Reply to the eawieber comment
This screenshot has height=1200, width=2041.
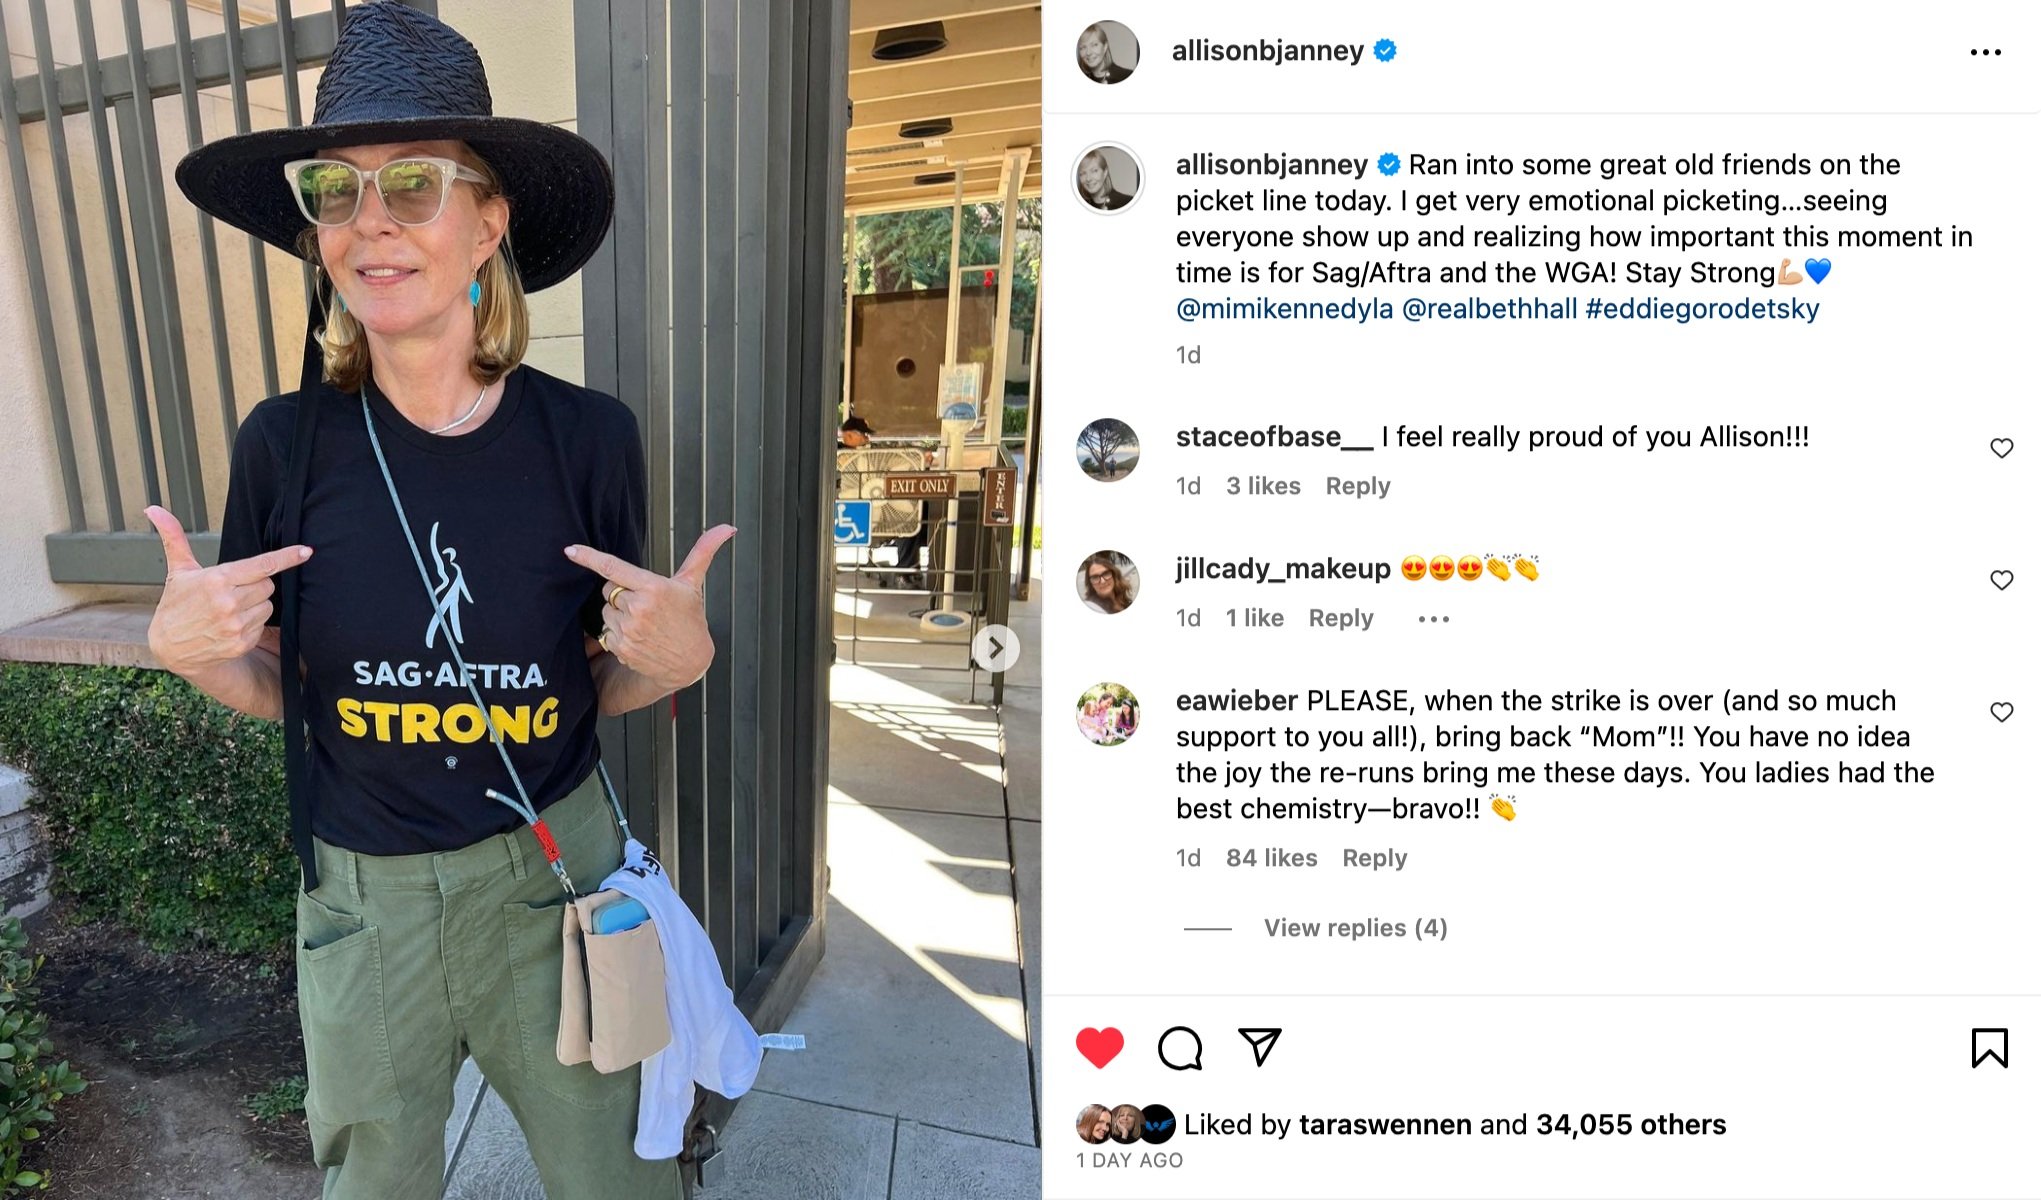point(1374,858)
